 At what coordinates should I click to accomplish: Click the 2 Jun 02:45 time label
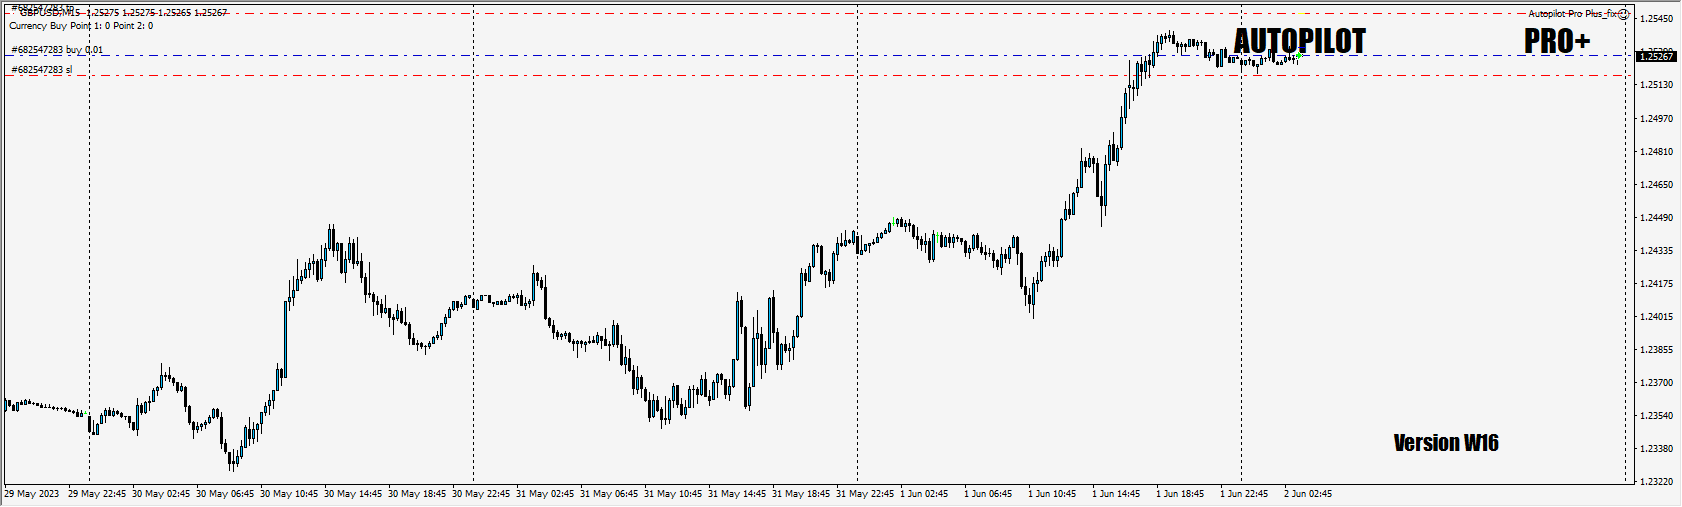(1308, 494)
